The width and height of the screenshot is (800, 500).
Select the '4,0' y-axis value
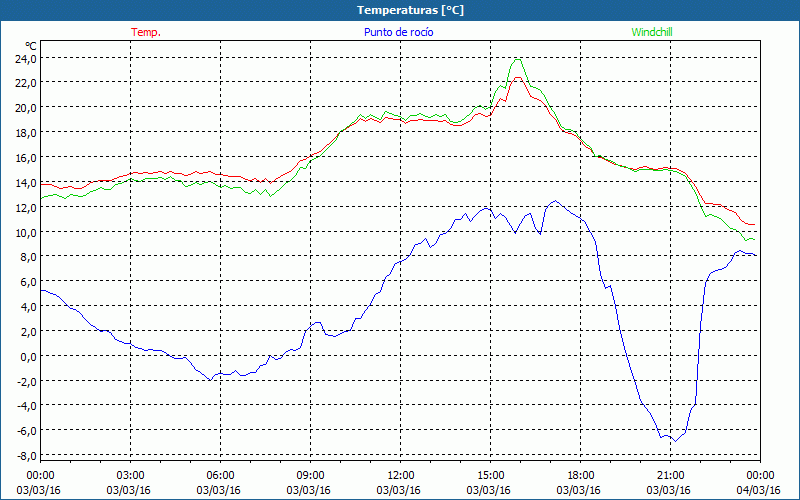tap(28, 307)
